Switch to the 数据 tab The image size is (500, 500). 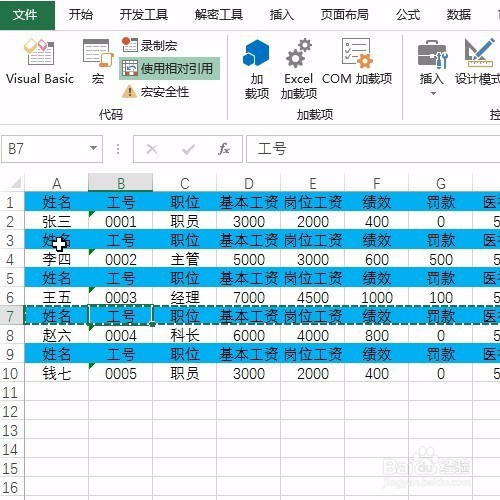459,15
